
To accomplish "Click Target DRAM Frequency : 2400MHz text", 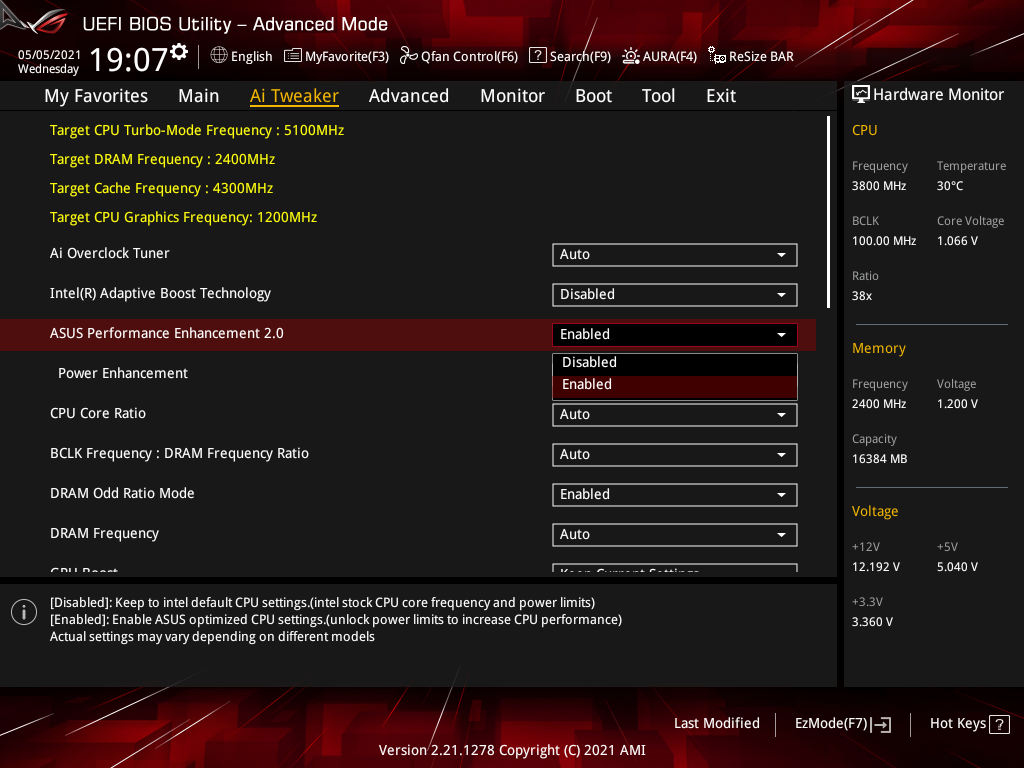I will pyautogui.click(x=162, y=159).
